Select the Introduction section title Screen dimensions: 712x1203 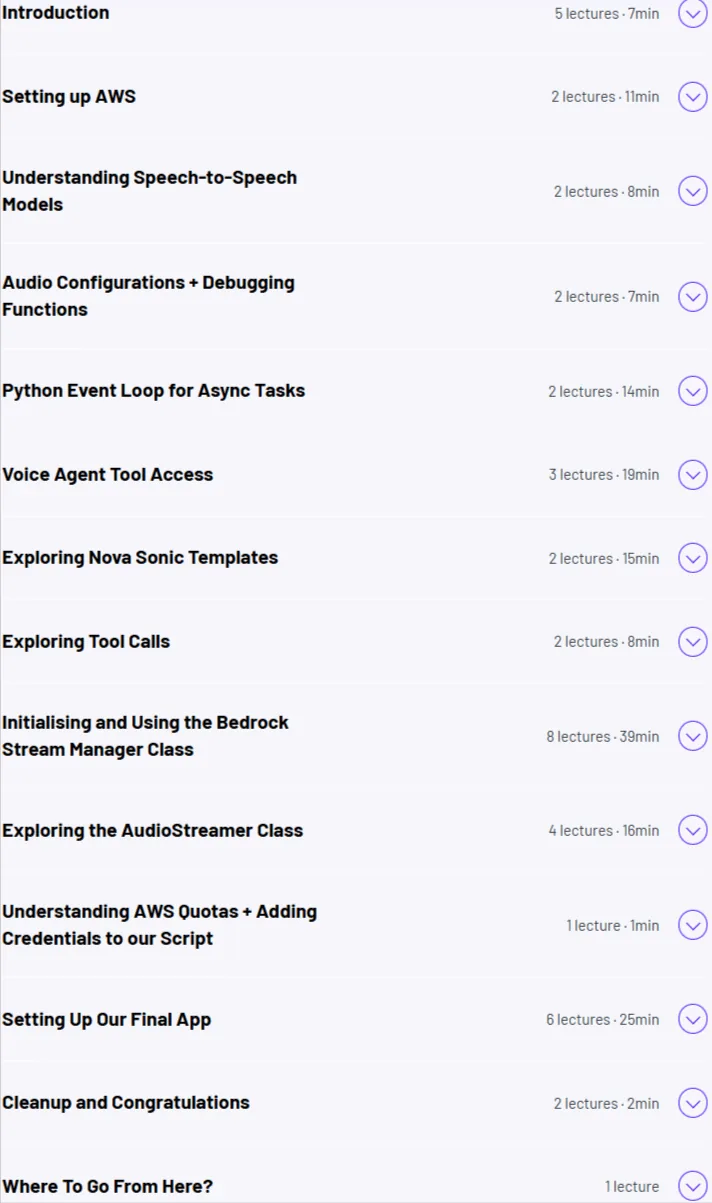coord(56,13)
